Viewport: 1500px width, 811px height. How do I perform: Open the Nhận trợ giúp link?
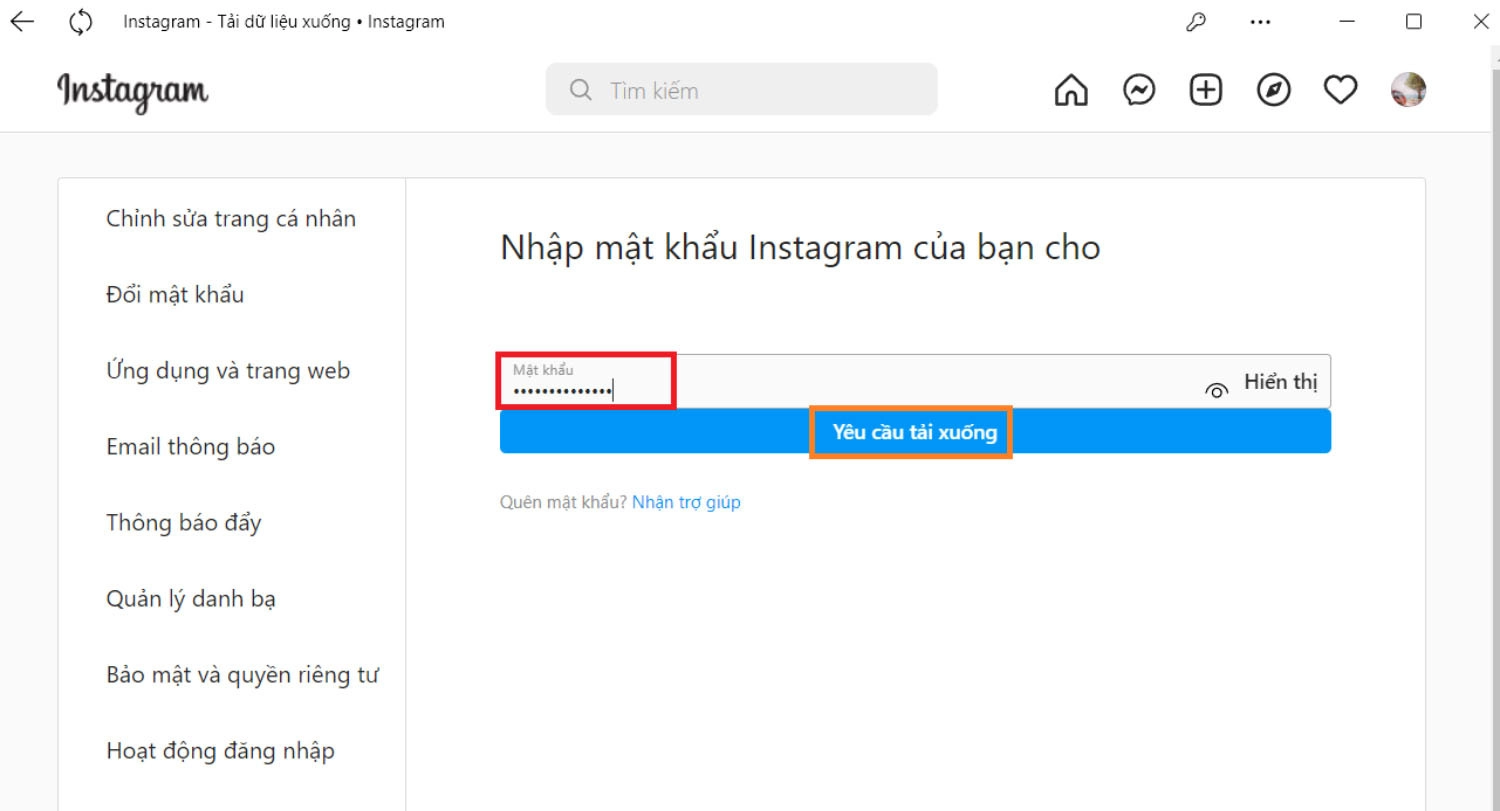tap(686, 502)
